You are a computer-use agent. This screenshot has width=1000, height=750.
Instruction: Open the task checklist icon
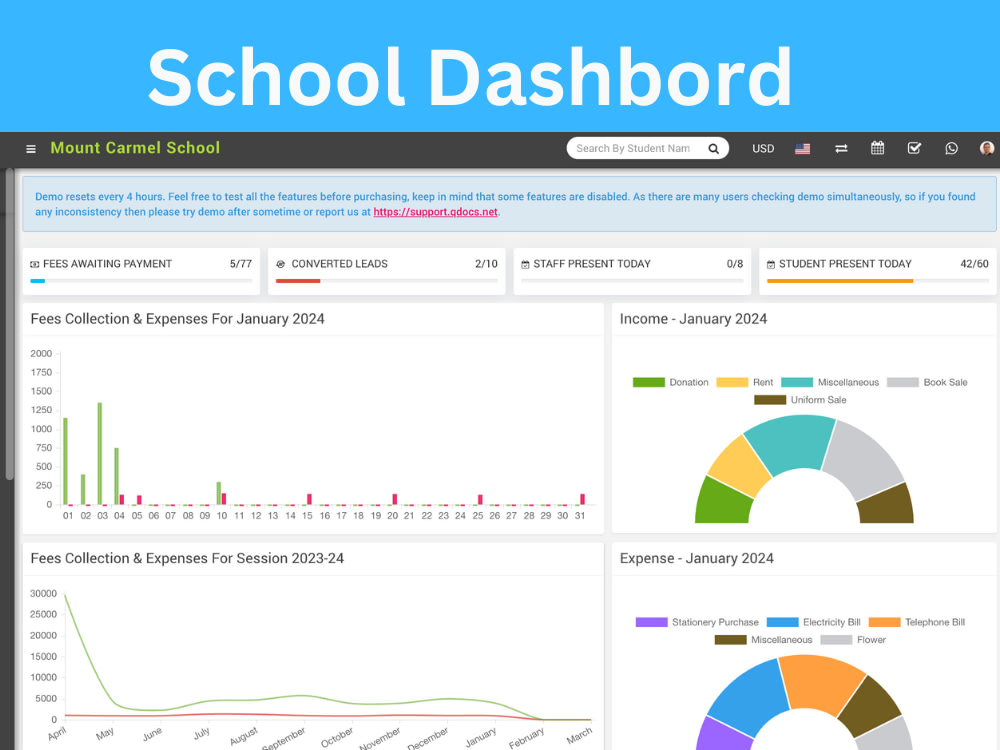(914, 148)
